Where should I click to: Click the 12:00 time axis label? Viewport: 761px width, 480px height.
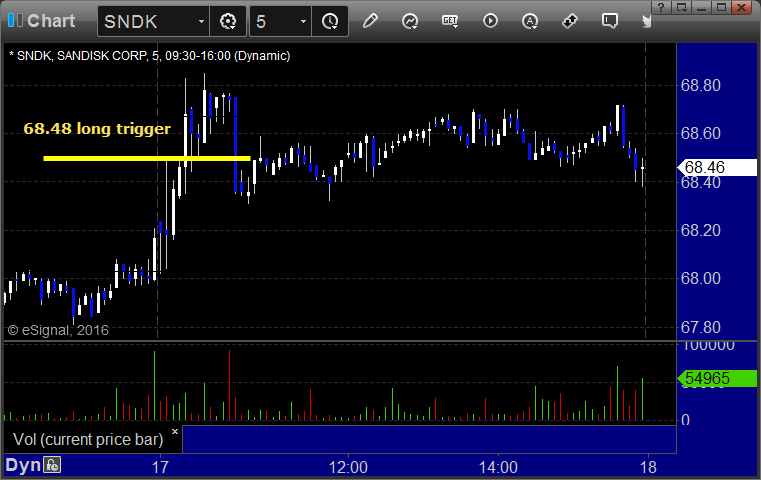pyautogui.click(x=348, y=467)
